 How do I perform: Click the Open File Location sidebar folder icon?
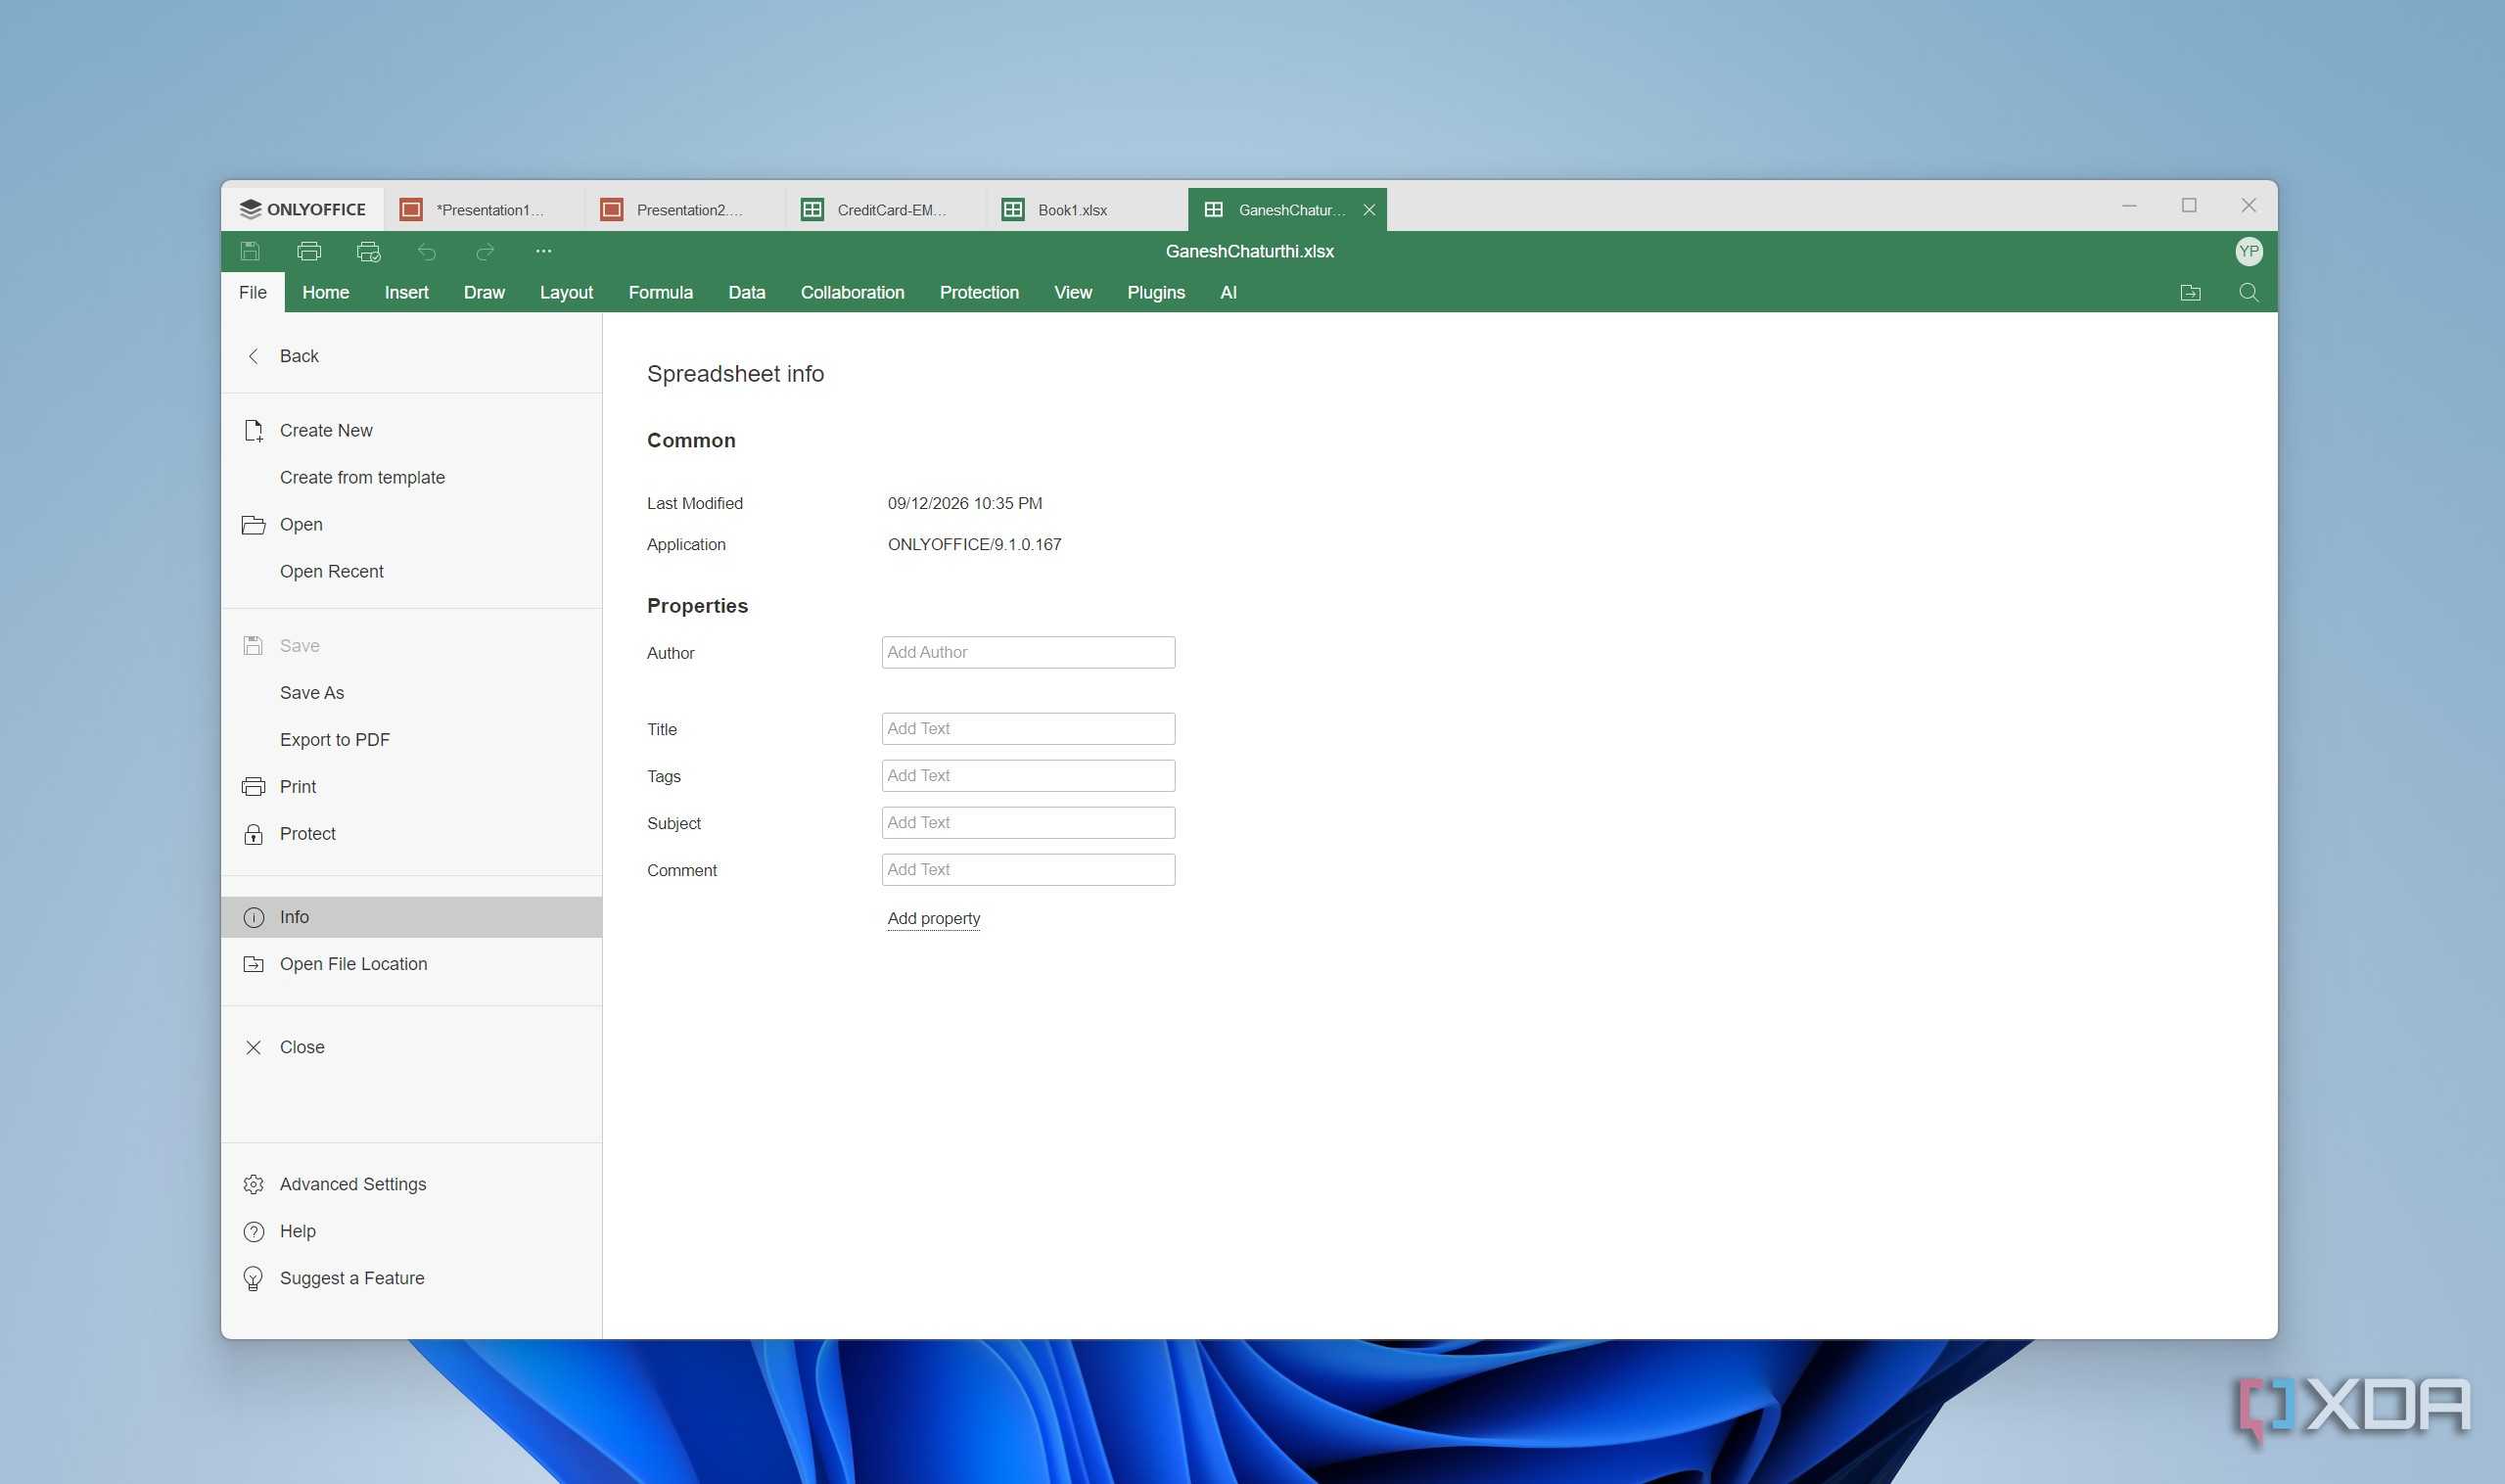(253, 964)
